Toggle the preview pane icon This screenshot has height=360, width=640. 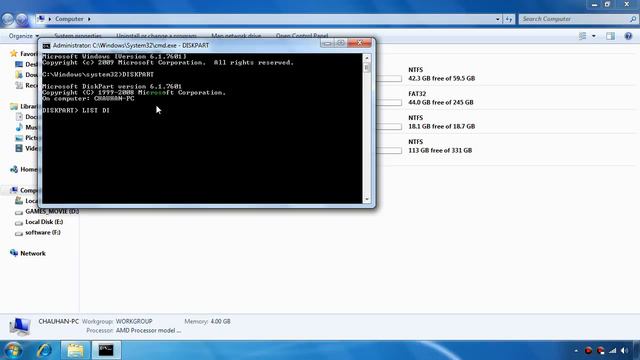[610, 36]
